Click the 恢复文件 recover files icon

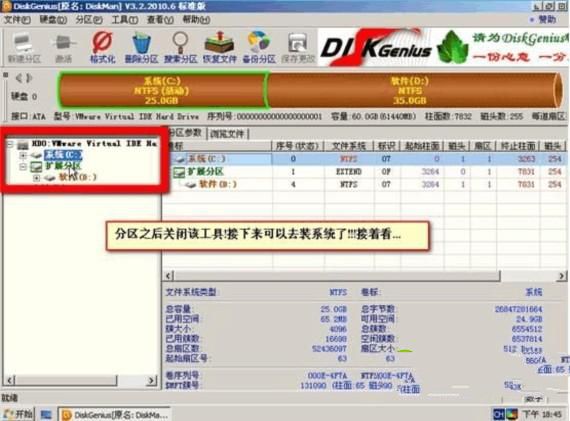point(219,47)
